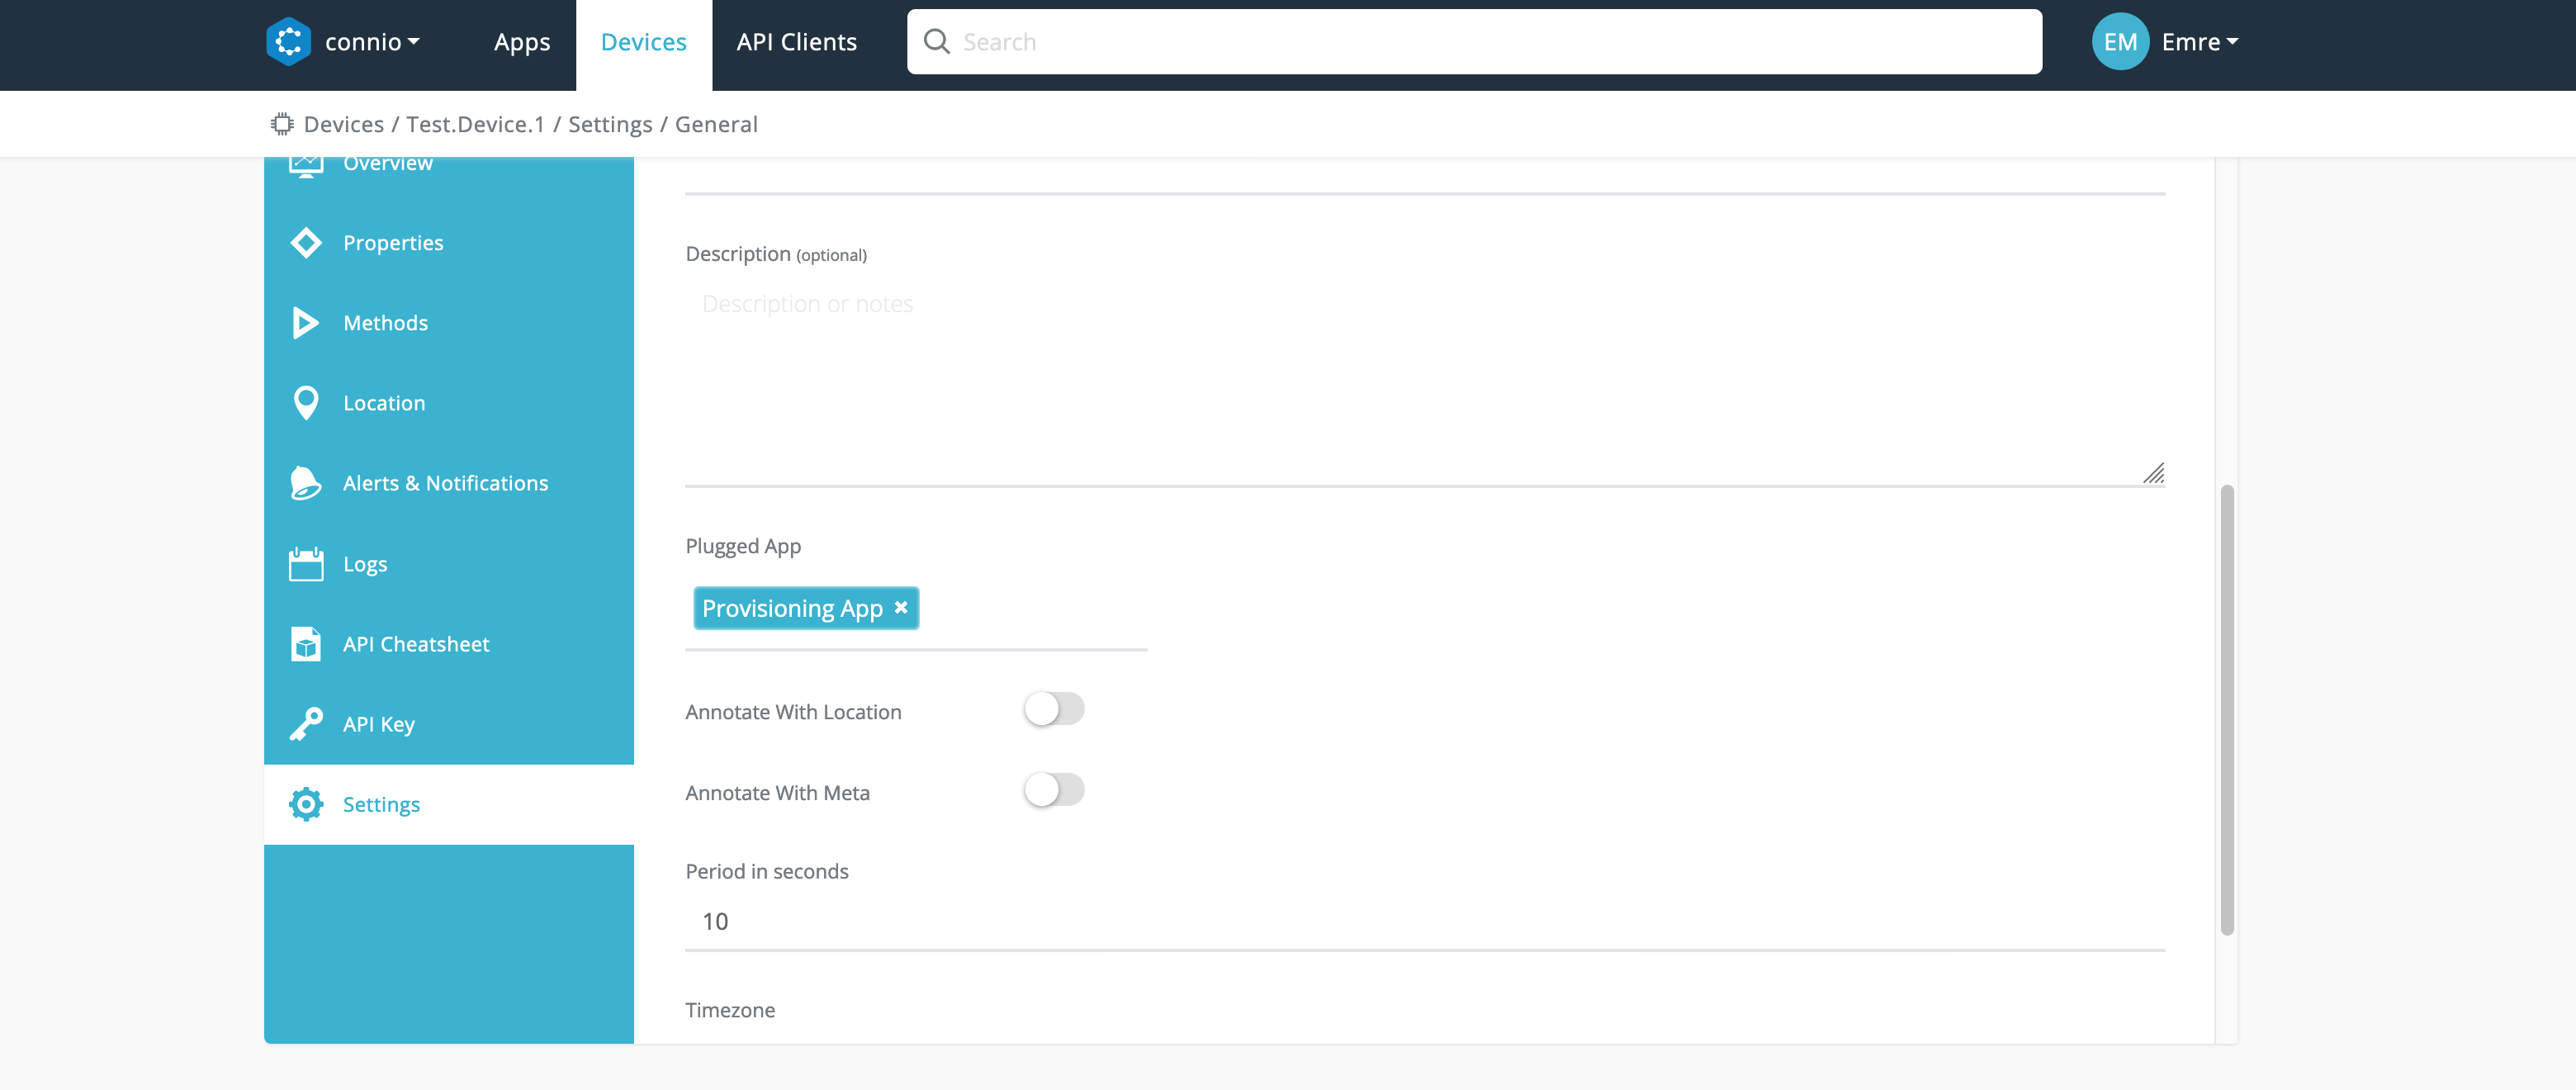This screenshot has height=1090, width=2576.
Task: Go to Test.Device.1 breadcrumb link
Action: pyautogui.click(x=475, y=124)
